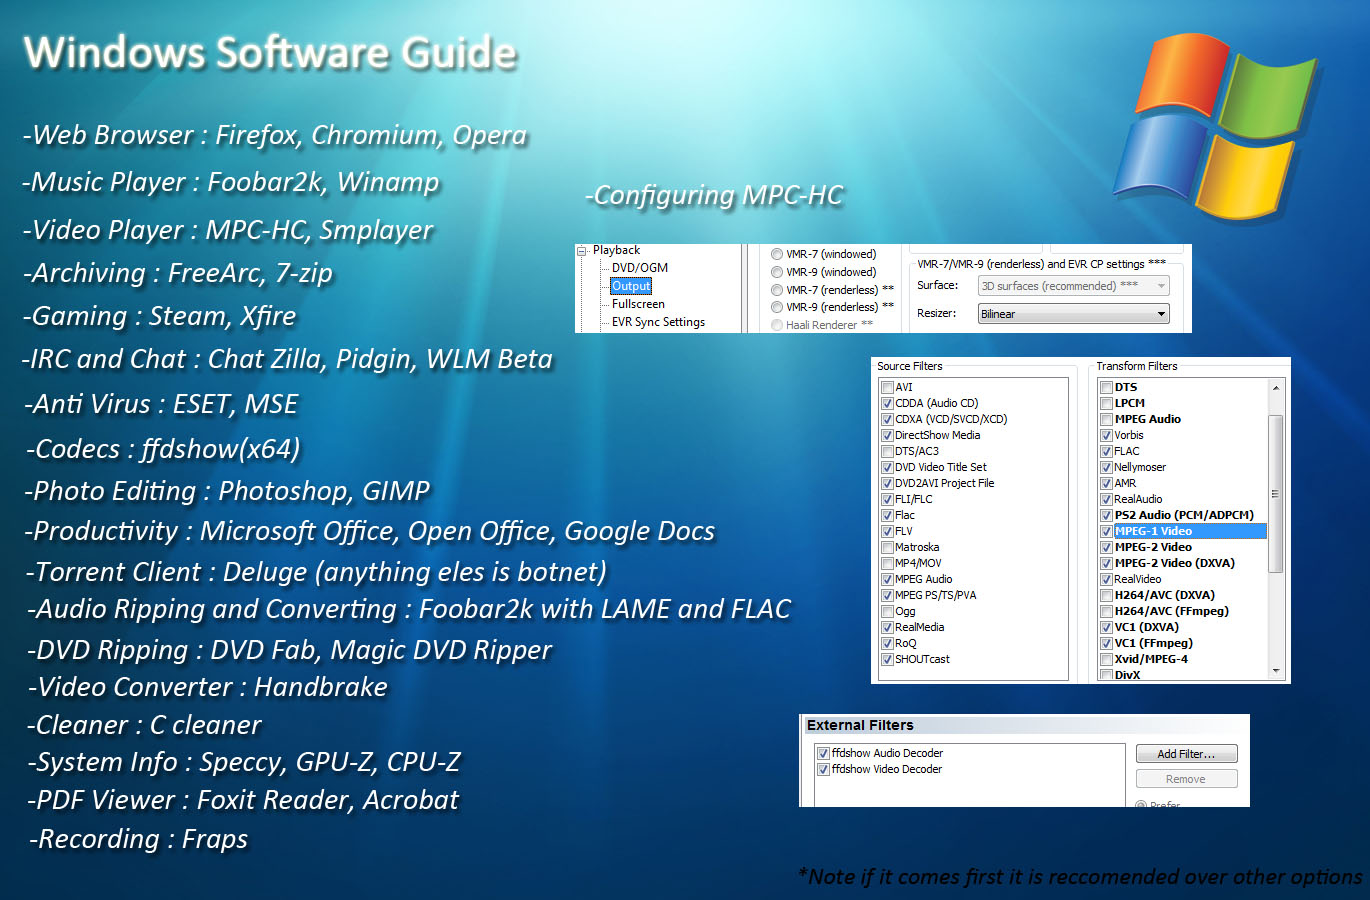Screen dimensions: 1370x900
Task: Toggle the FLV source filter
Action: pyautogui.click(x=887, y=532)
